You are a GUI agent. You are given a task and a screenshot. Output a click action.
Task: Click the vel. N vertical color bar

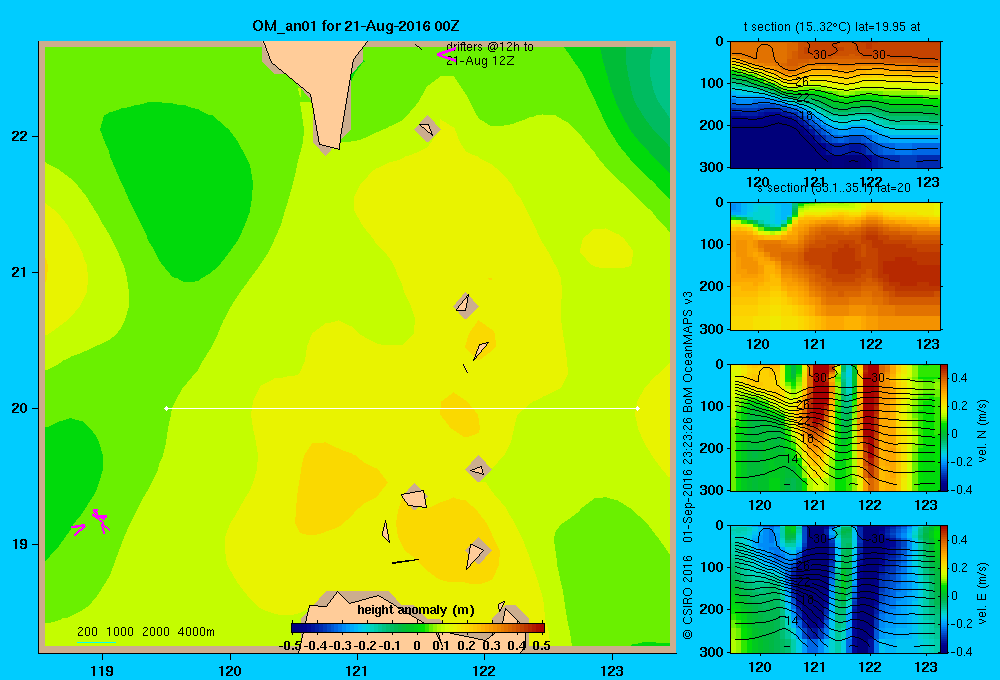tap(945, 427)
